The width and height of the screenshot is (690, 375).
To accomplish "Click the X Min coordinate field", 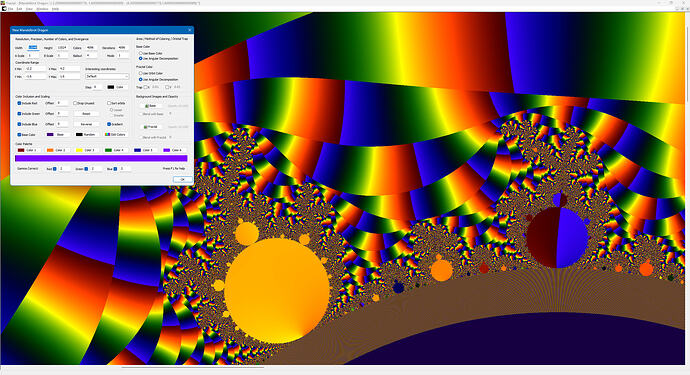I will pyautogui.click(x=36, y=69).
